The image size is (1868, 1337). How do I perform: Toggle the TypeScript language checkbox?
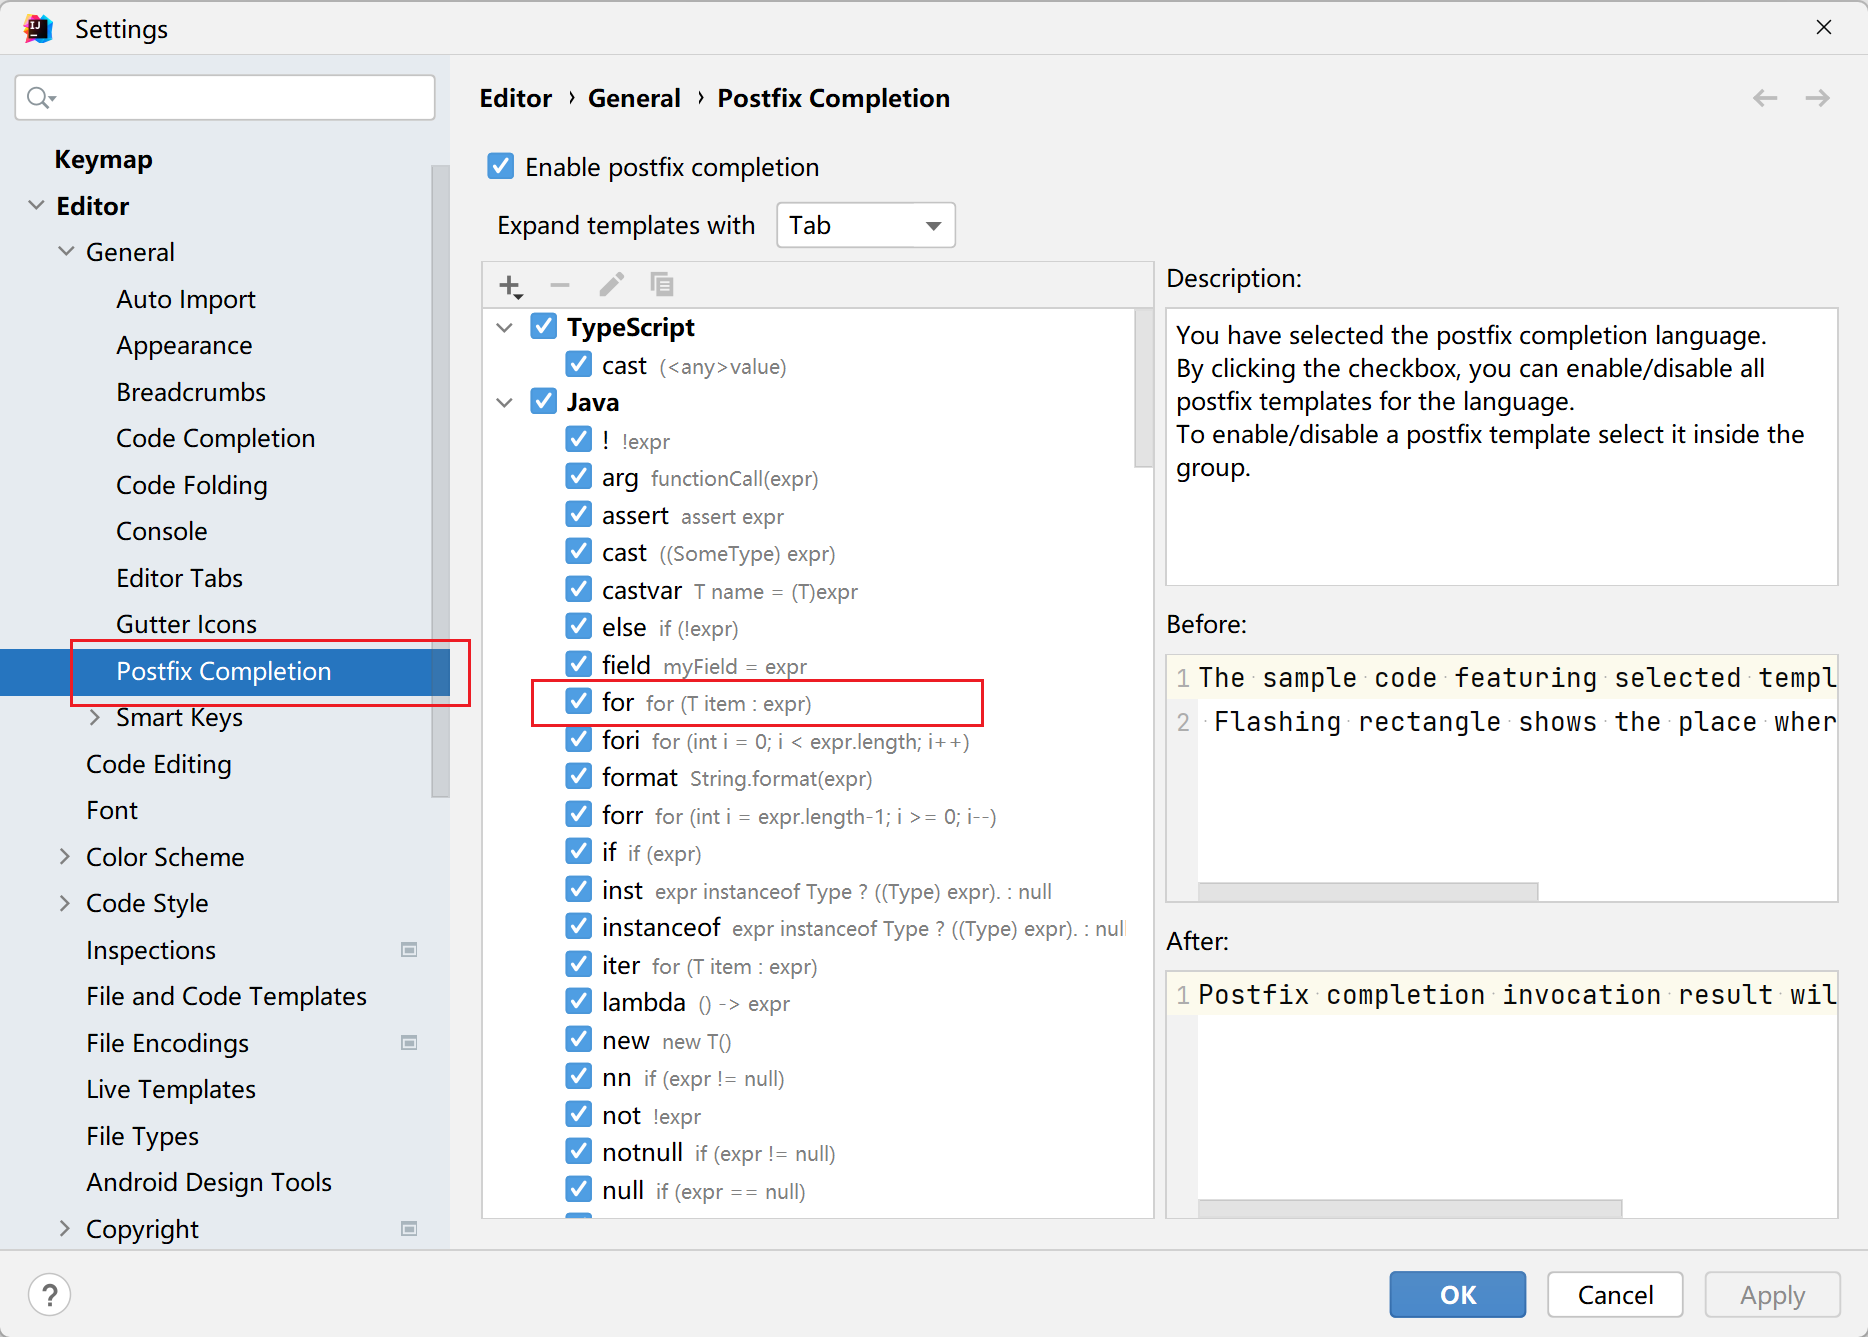tap(544, 327)
